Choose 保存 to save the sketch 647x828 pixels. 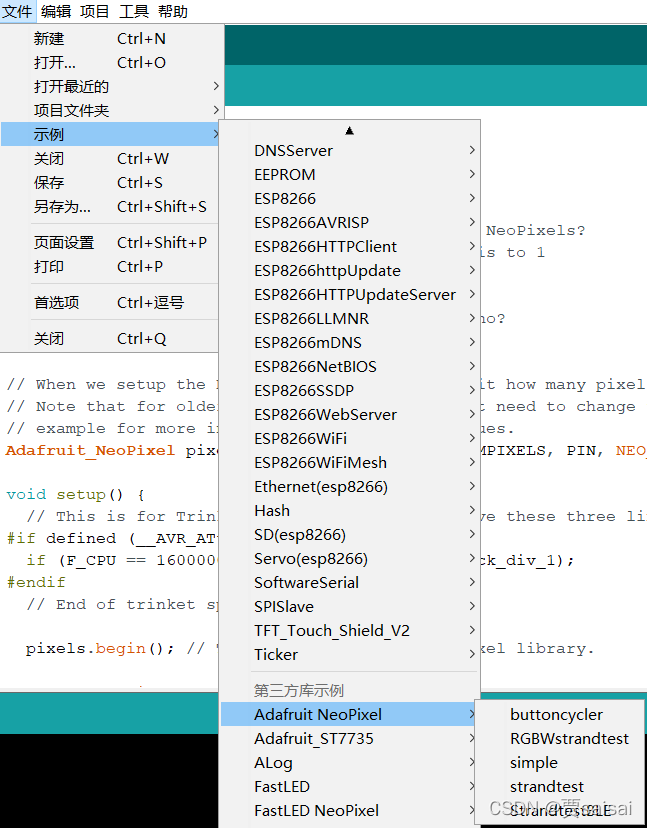(x=110, y=182)
